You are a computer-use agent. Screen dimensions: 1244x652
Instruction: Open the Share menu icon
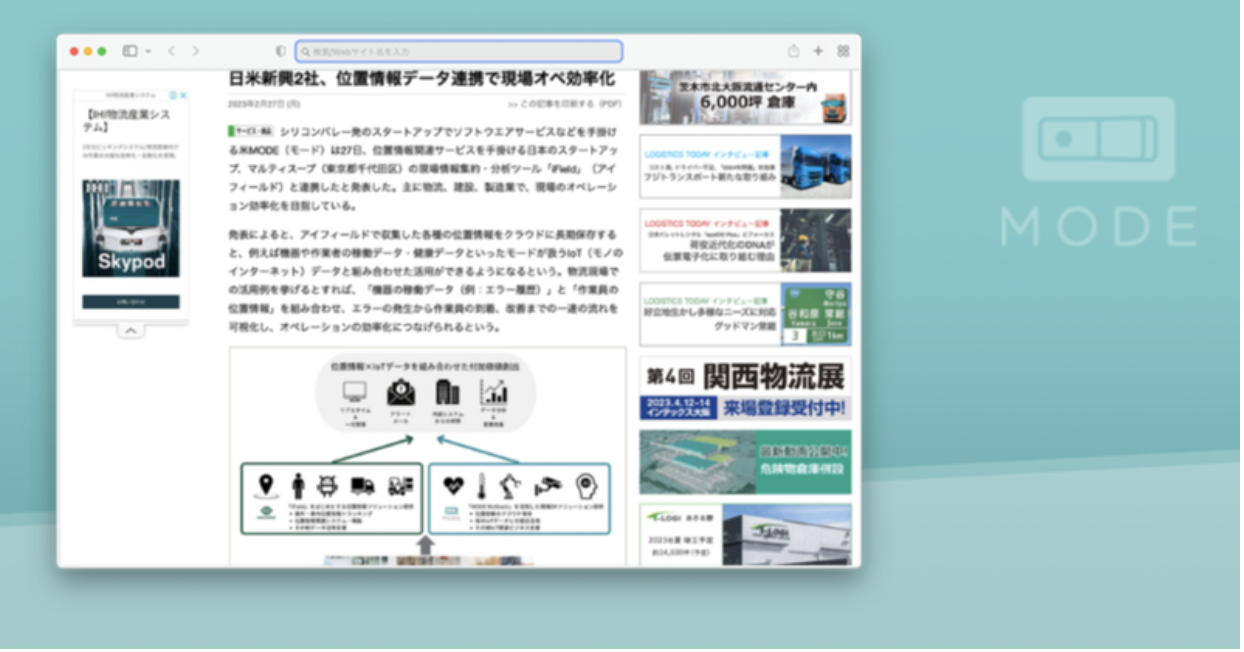tap(794, 51)
